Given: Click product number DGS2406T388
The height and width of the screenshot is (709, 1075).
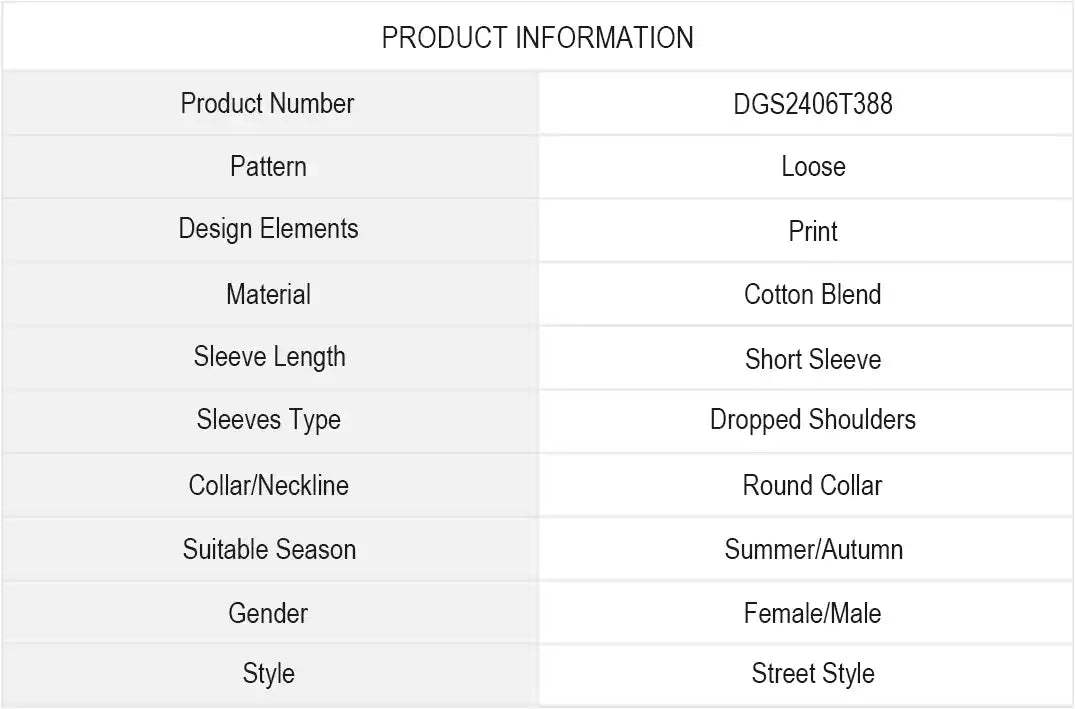Looking at the screenshot, I should tap(812, 104).
